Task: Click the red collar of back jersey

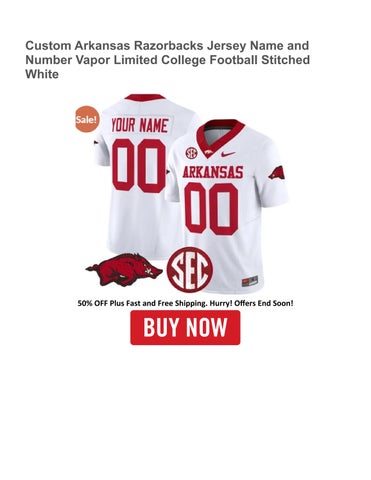Action: (x=145, y=97)
